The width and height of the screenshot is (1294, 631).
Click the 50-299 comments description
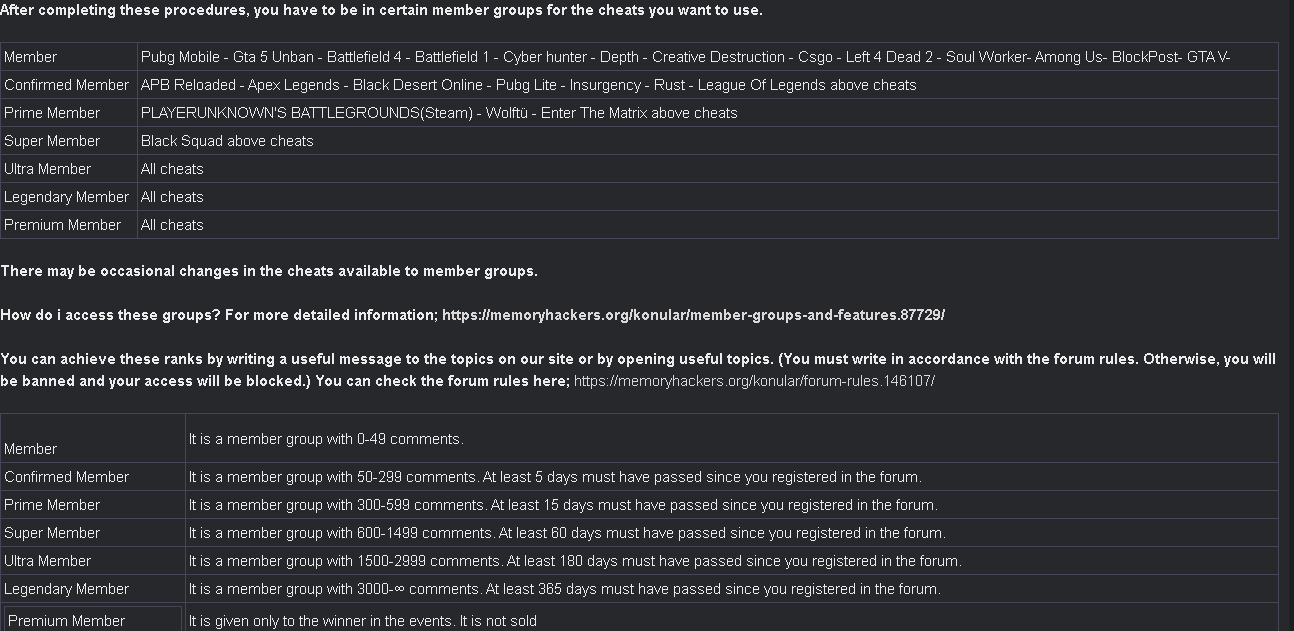click(555, 477)
